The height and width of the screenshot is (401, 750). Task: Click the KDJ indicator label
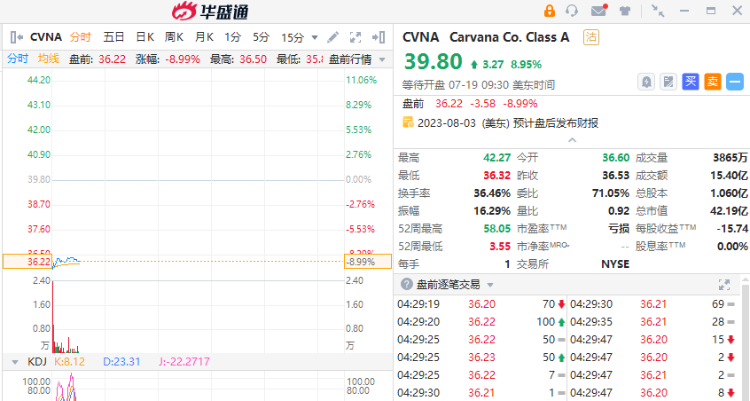point(37,361)
